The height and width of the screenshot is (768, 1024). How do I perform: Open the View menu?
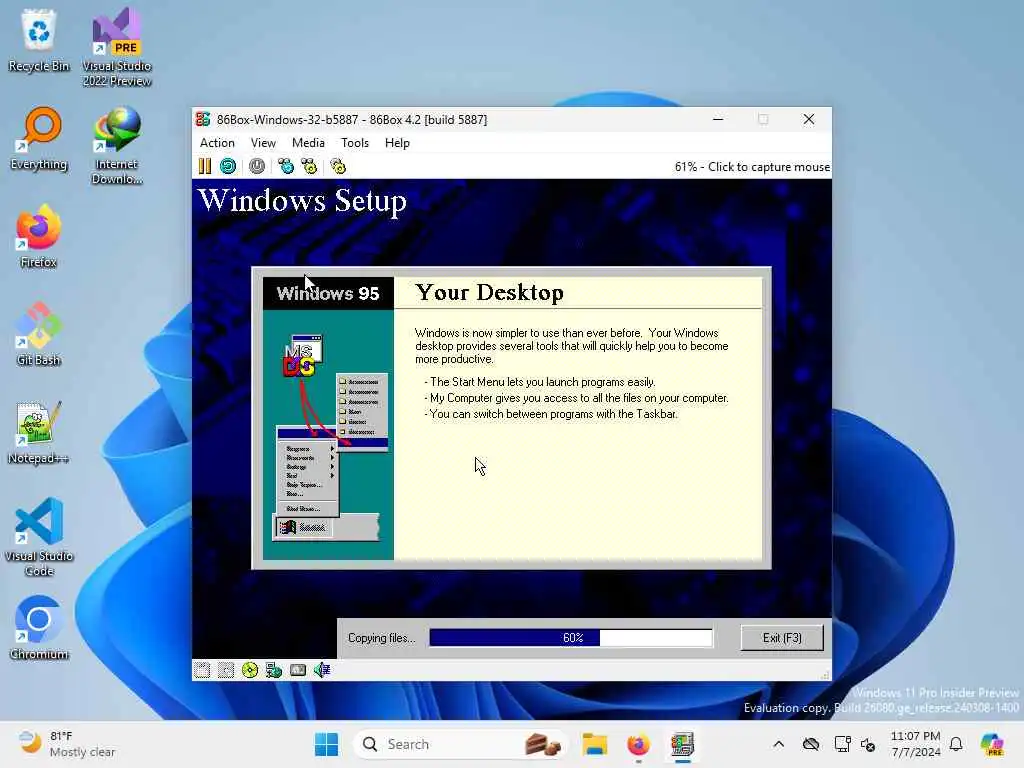[x=263, y=143]
